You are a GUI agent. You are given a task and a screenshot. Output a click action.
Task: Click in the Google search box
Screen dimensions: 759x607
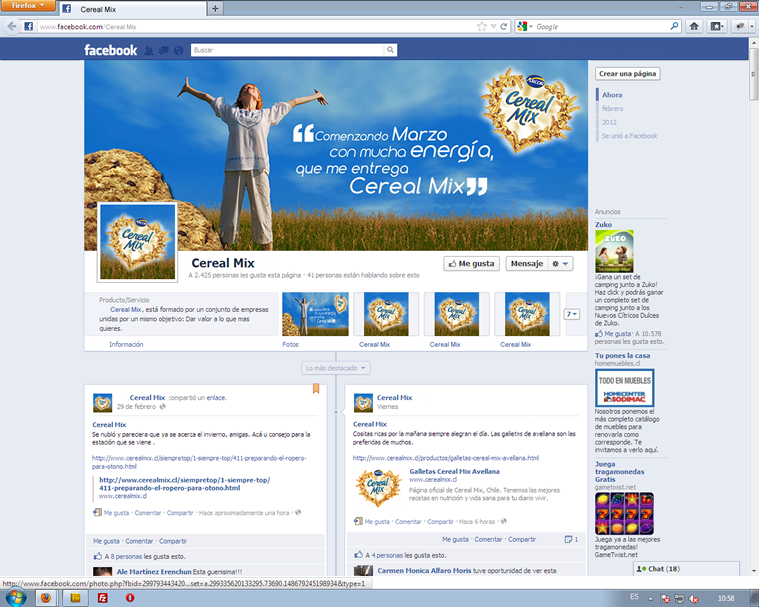click(x=601, y=27)
